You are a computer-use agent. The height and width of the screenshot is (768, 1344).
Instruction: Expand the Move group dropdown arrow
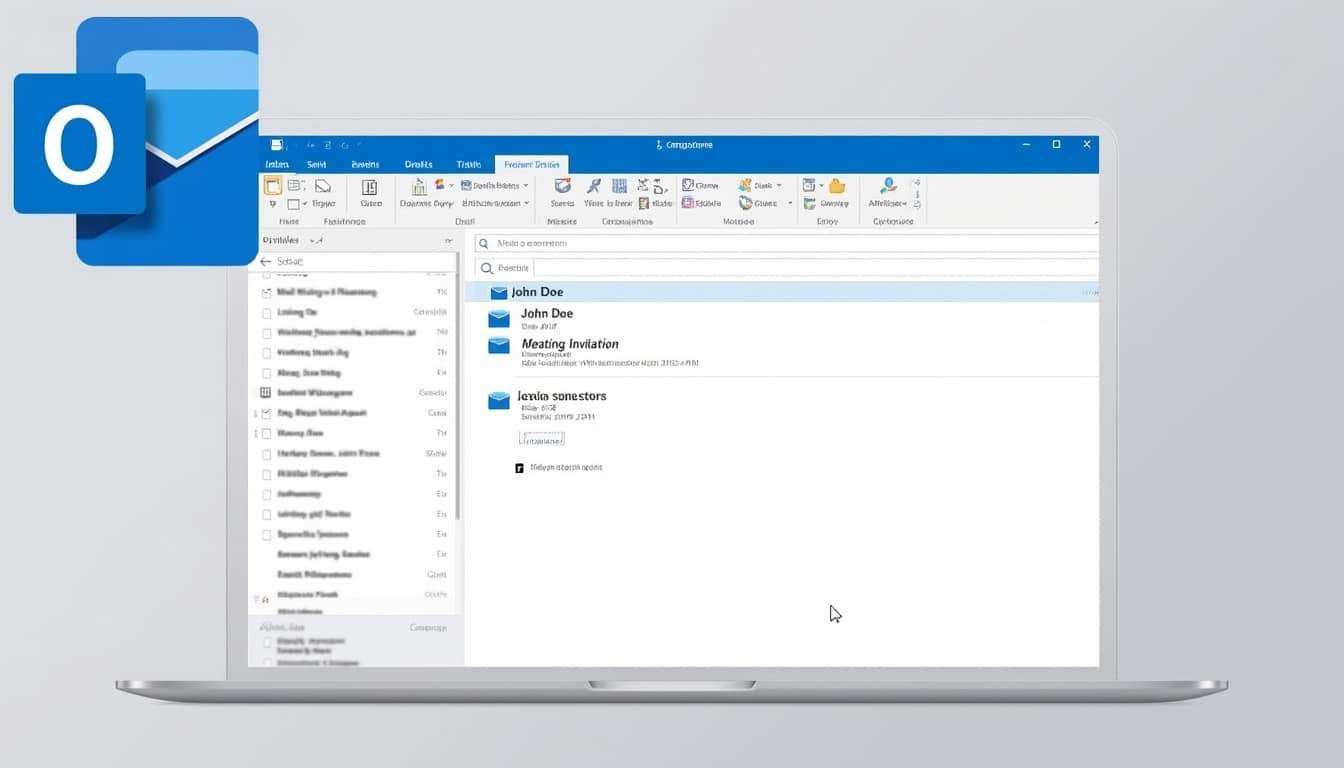click(790, 202)
